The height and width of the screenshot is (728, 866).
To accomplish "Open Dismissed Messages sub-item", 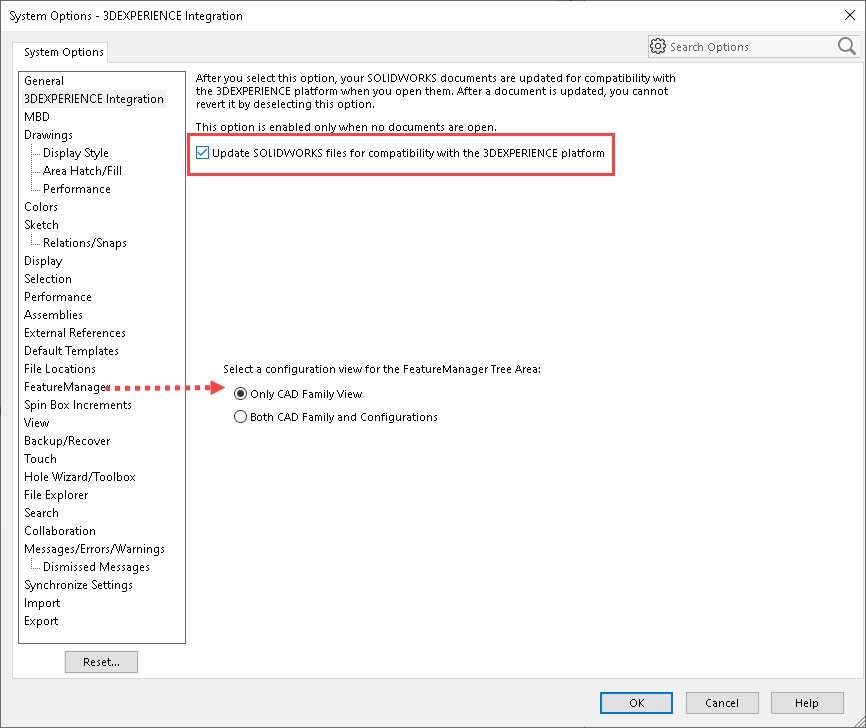I will tap(97, 567).
